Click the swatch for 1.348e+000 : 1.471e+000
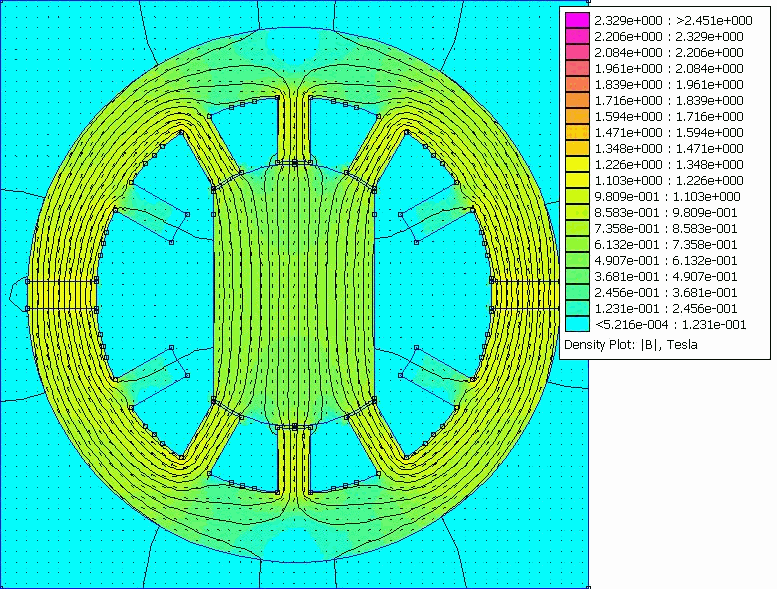 (577, 149)
